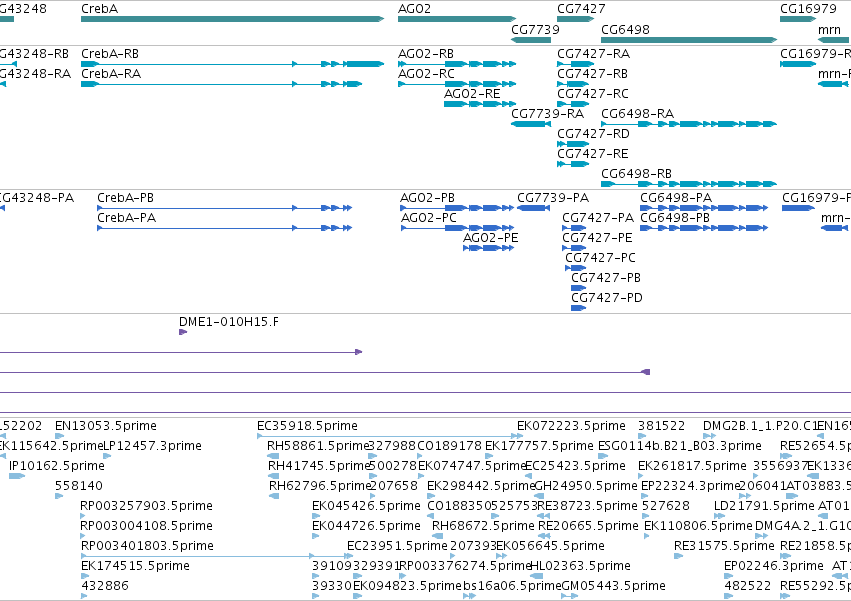Image resolution: width=851 pixels, height=601 pixels.
Task: Click the 432886 EST label
Action: point(105,586)
